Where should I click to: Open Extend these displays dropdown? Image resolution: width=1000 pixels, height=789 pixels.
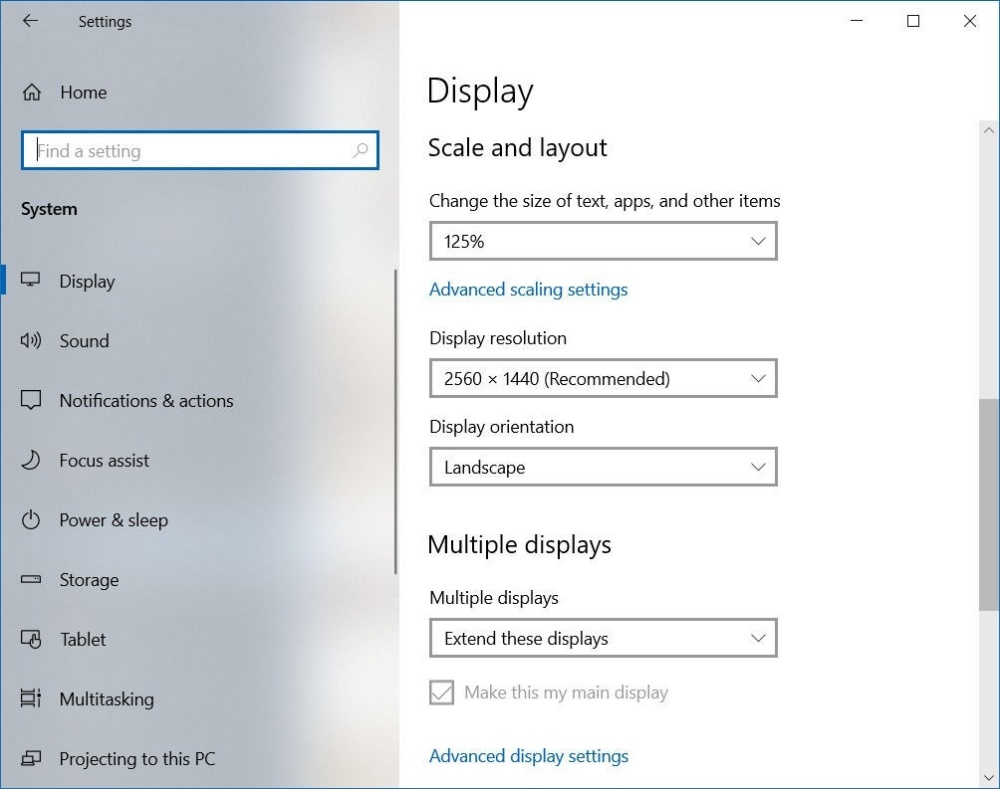tap(602, 638)
